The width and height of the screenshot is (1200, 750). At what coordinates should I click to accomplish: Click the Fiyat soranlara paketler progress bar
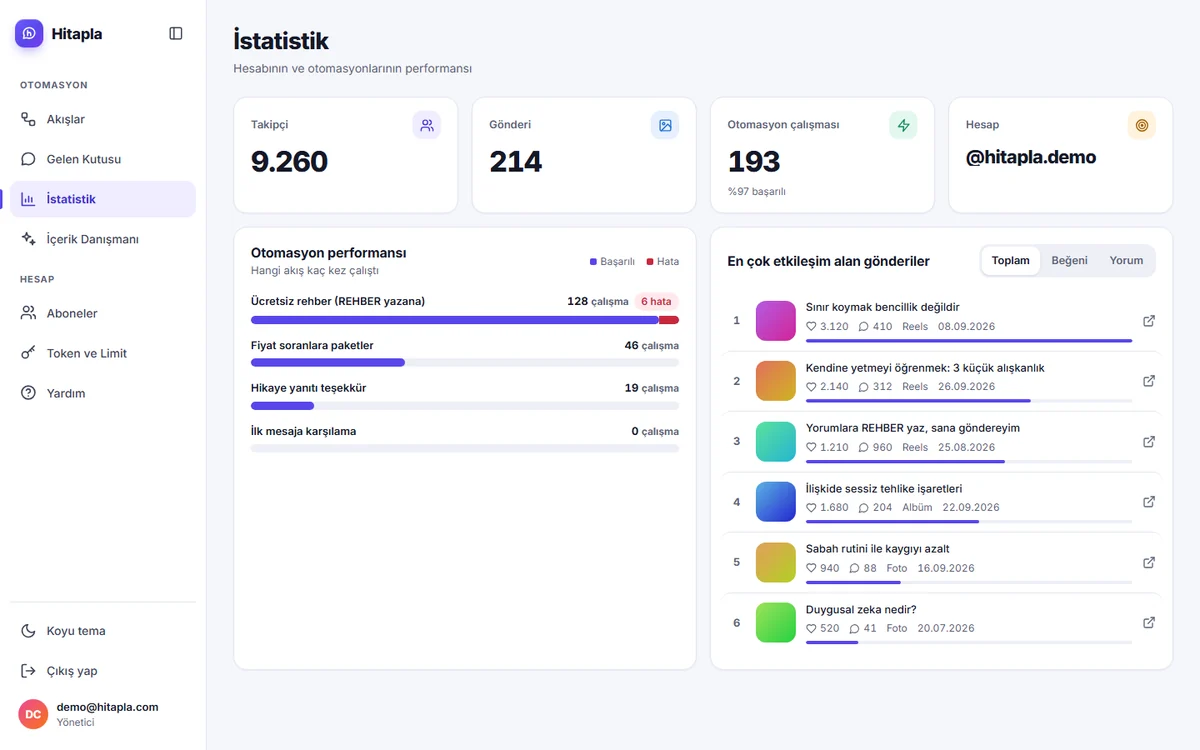[x=465, y=363]
